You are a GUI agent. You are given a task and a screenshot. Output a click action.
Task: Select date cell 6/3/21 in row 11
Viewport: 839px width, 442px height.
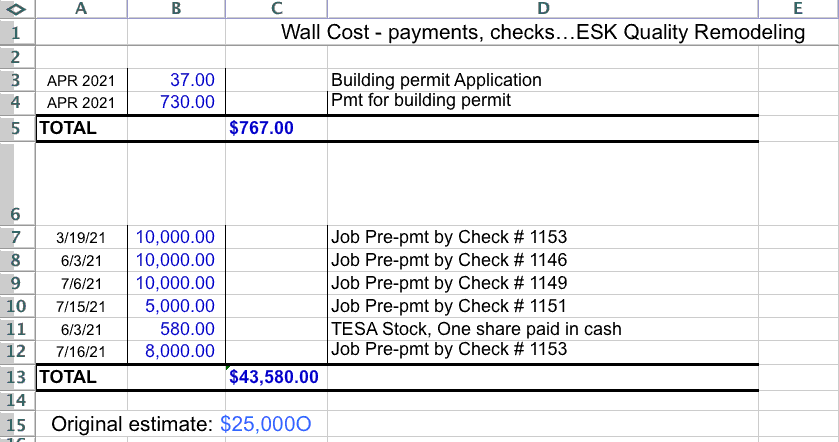point(81,329)
